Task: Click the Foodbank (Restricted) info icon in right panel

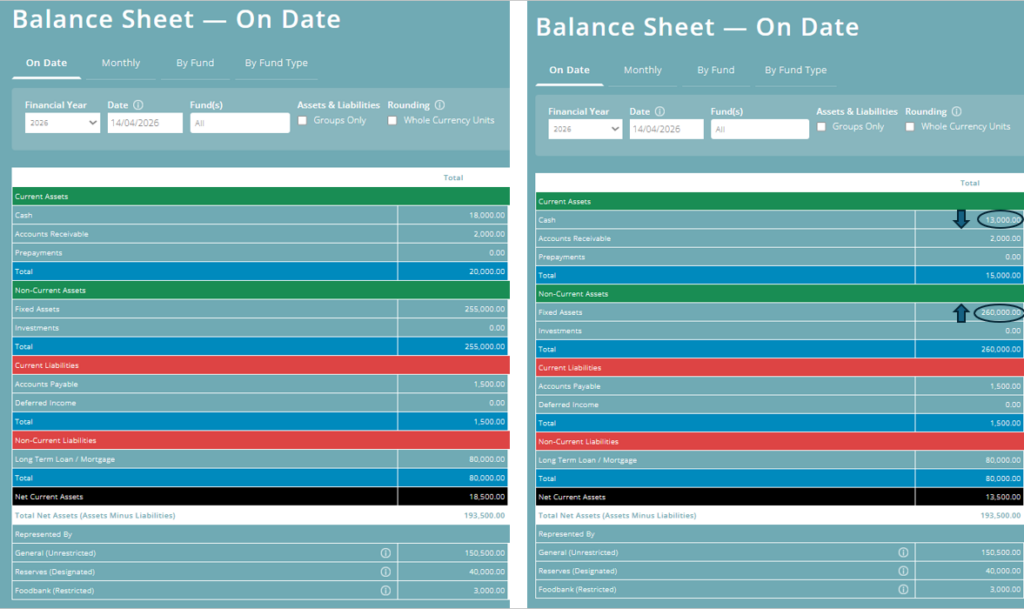Action: coord(903,590)
